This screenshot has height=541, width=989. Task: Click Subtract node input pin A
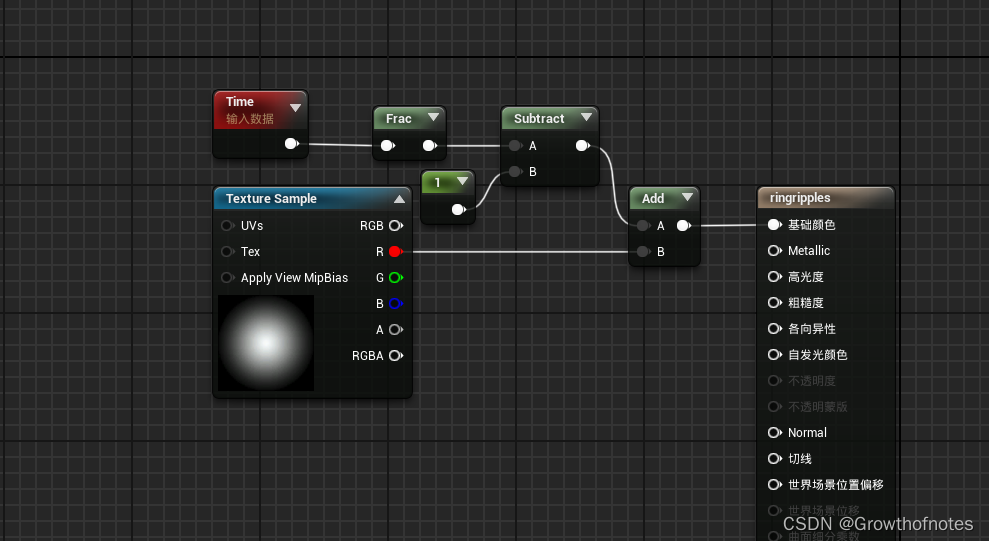click(x=515, y=146)
